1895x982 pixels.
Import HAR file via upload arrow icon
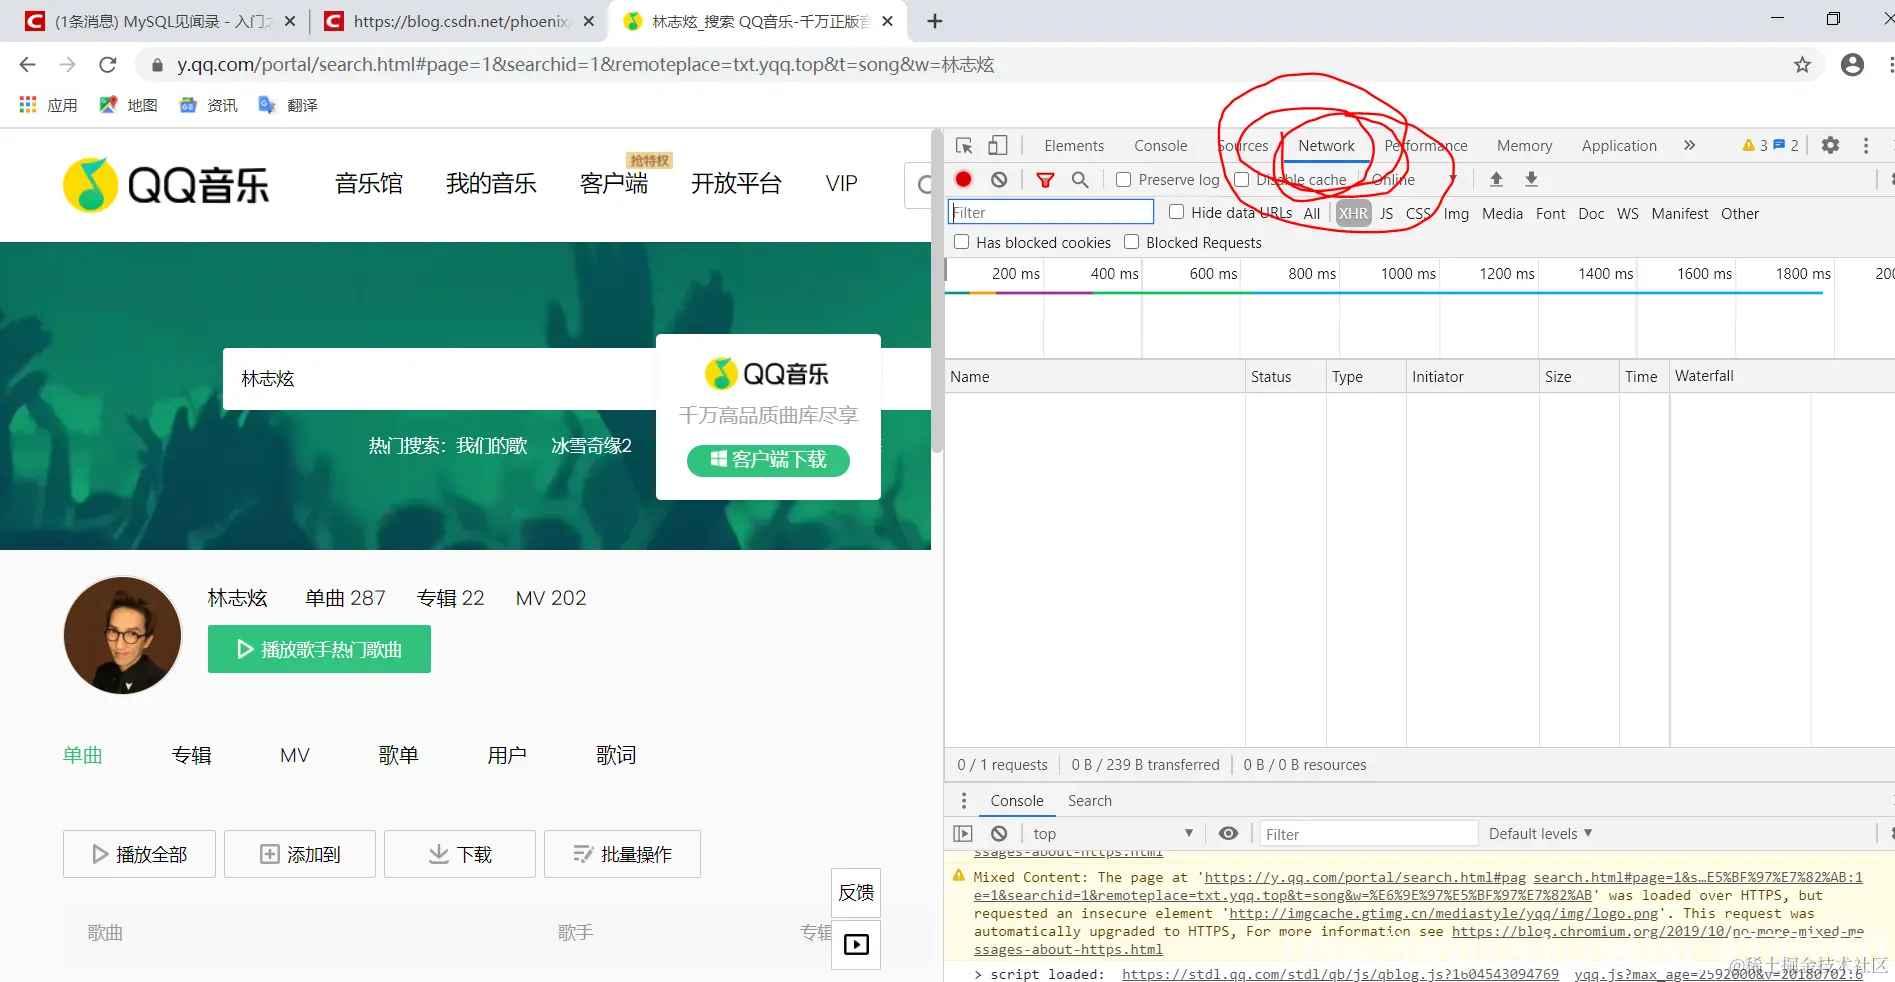click(x=1496, y=179)
